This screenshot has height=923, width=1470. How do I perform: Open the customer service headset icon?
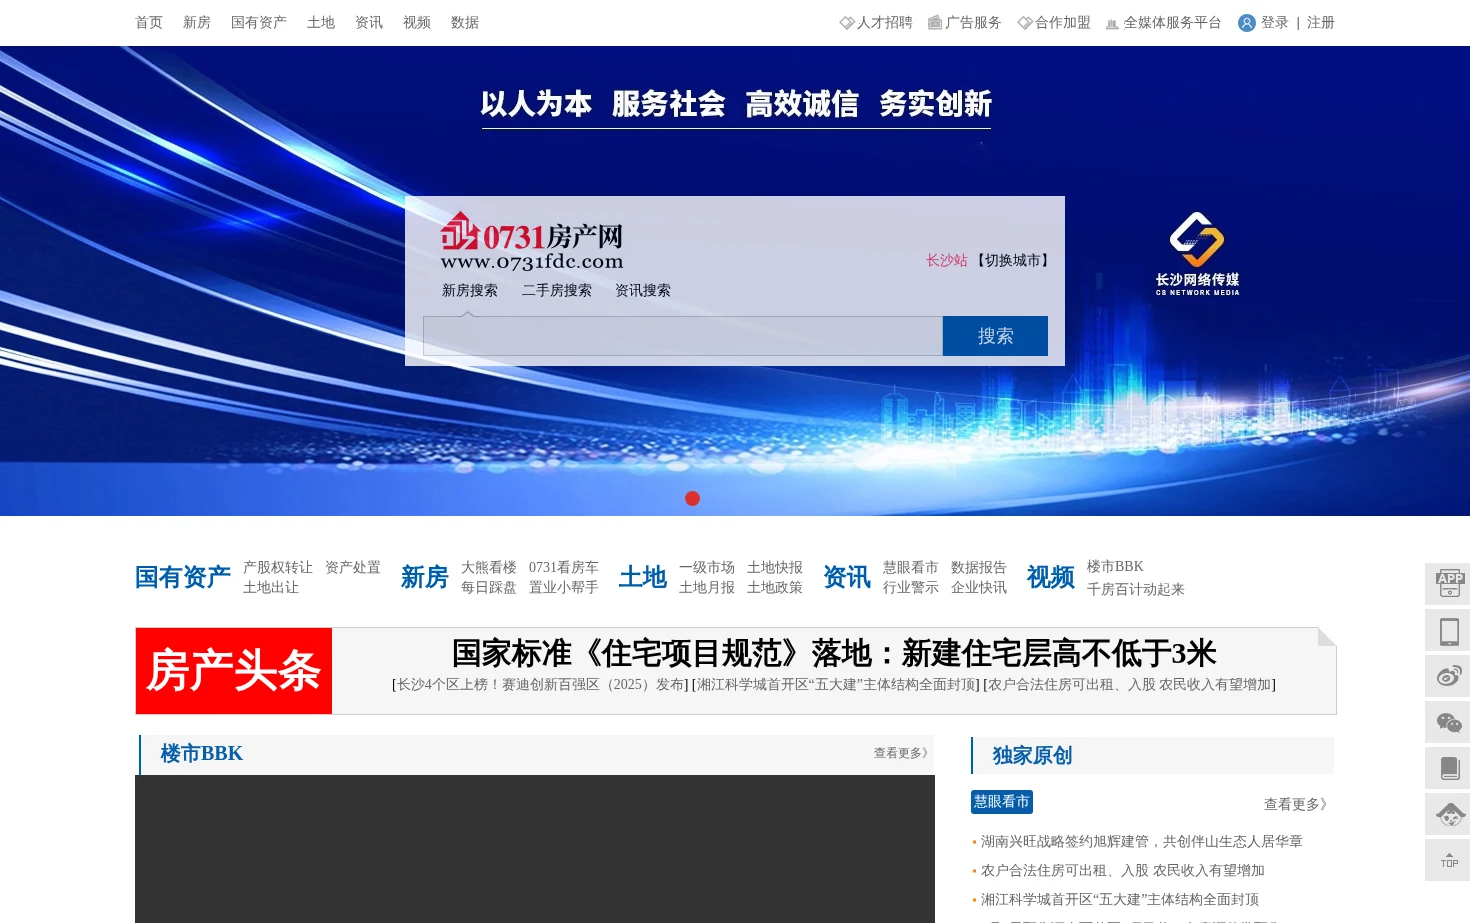tap(1449, 814)
